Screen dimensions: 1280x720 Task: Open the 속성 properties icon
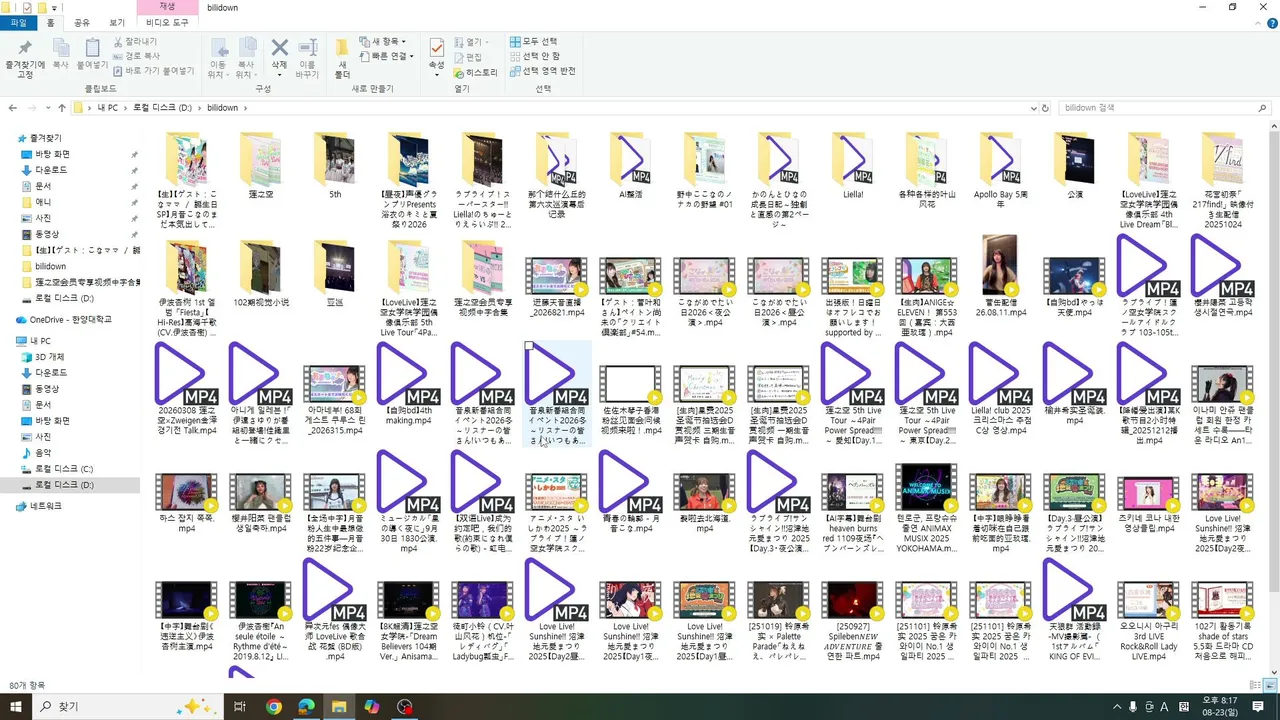point(437,47)
